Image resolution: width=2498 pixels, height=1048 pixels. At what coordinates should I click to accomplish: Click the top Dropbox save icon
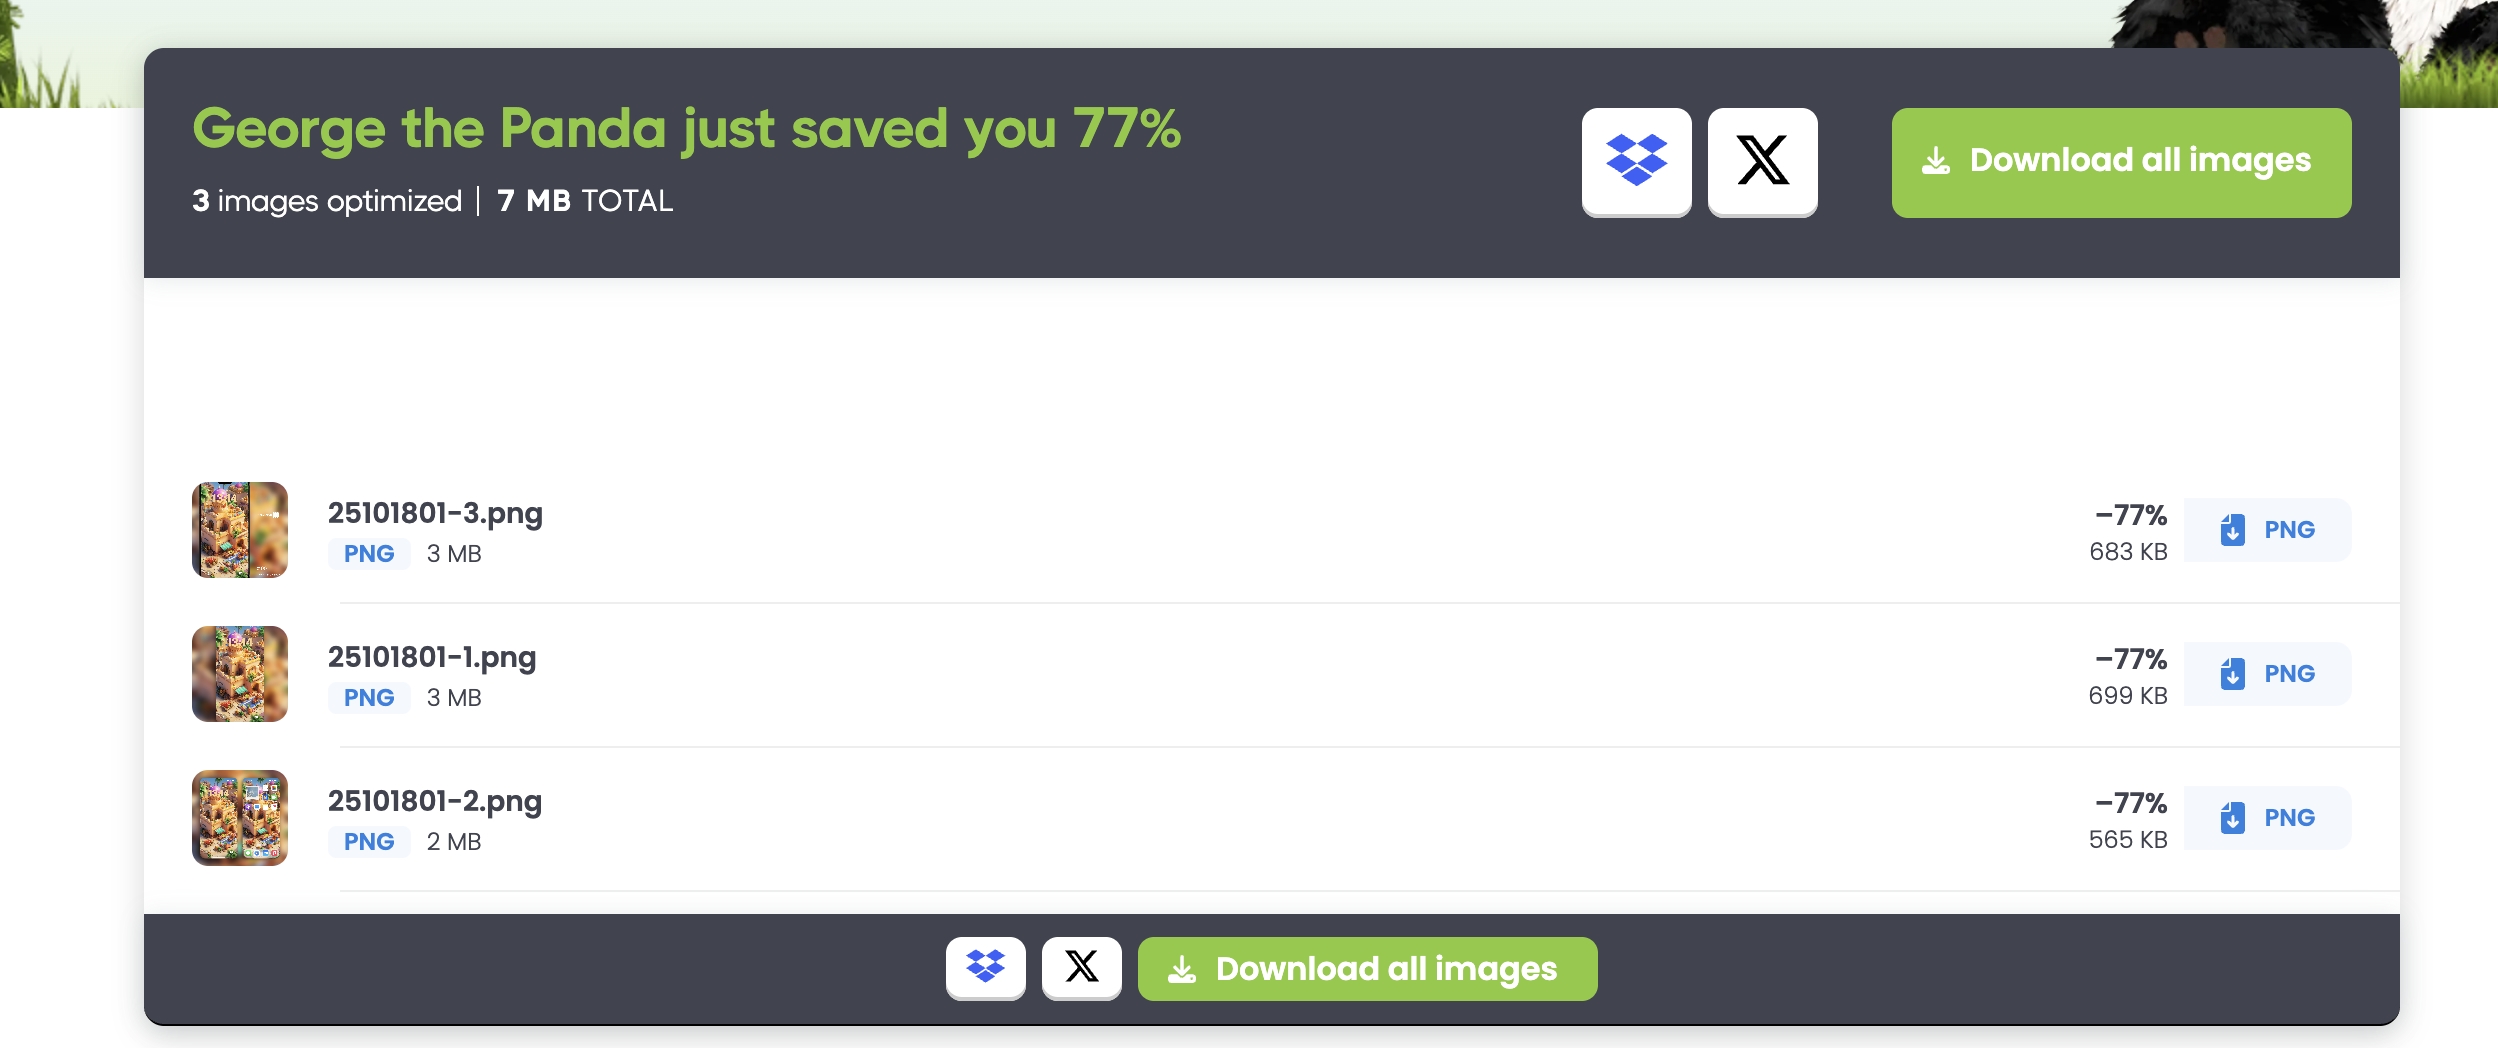1636,161
